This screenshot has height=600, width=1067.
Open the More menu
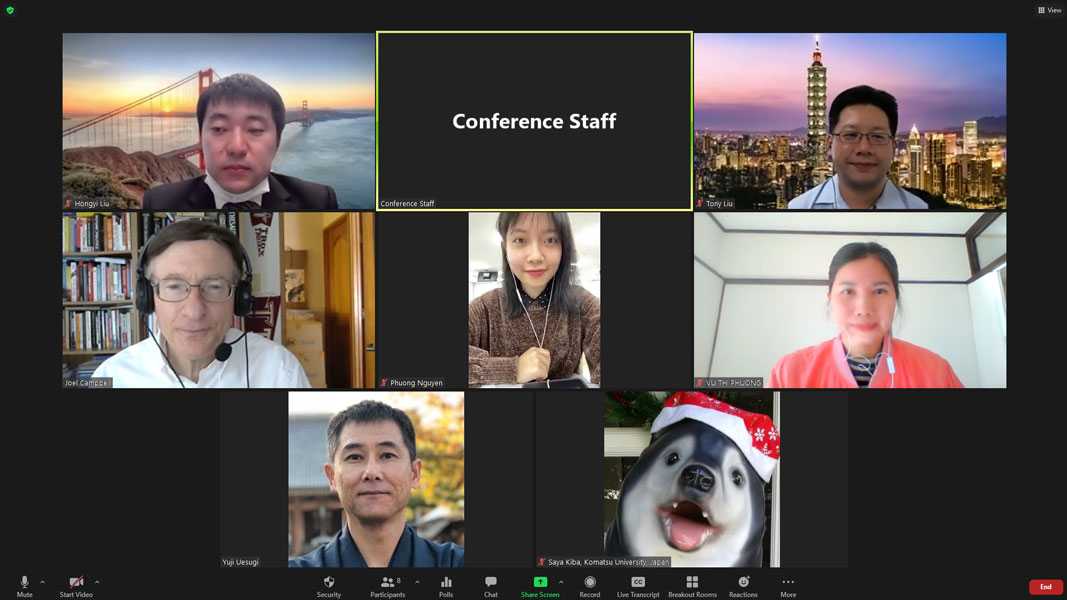(x=788, y=586)
